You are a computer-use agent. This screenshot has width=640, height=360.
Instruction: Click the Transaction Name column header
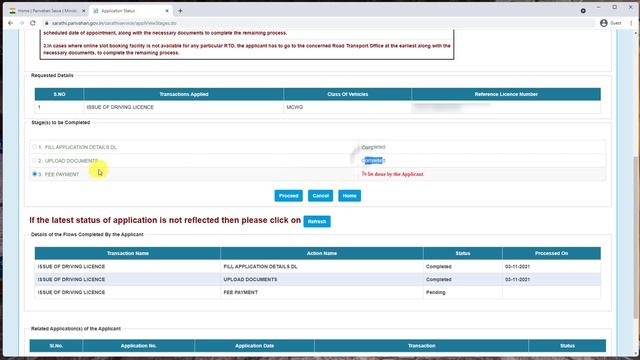128,253
